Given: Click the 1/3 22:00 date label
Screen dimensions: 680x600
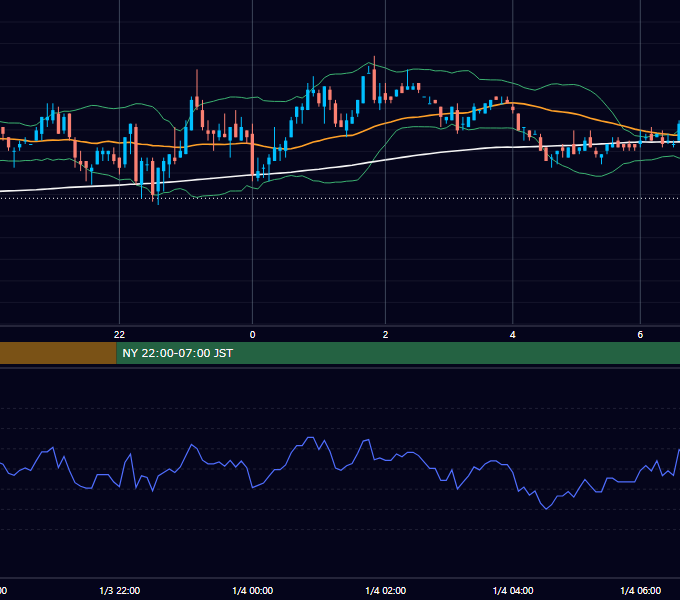Looking at the screenshot, I should coord(120,590).
